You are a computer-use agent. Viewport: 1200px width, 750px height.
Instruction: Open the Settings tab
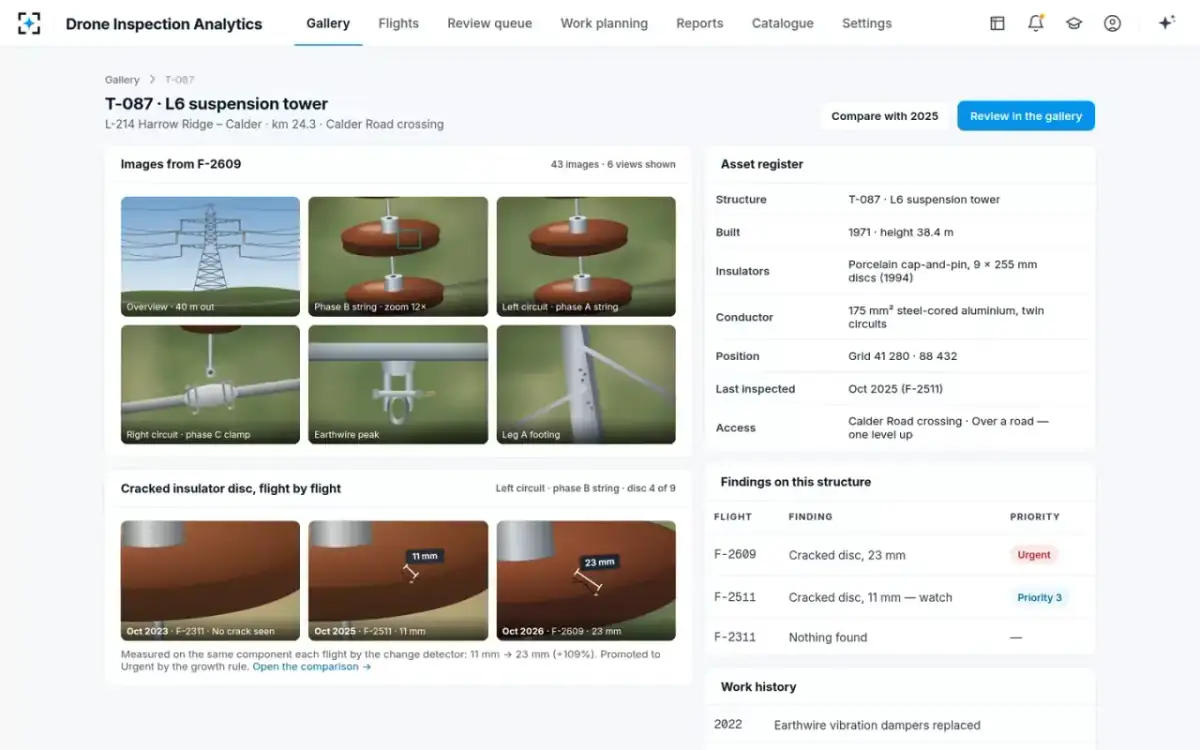point(866,23)
